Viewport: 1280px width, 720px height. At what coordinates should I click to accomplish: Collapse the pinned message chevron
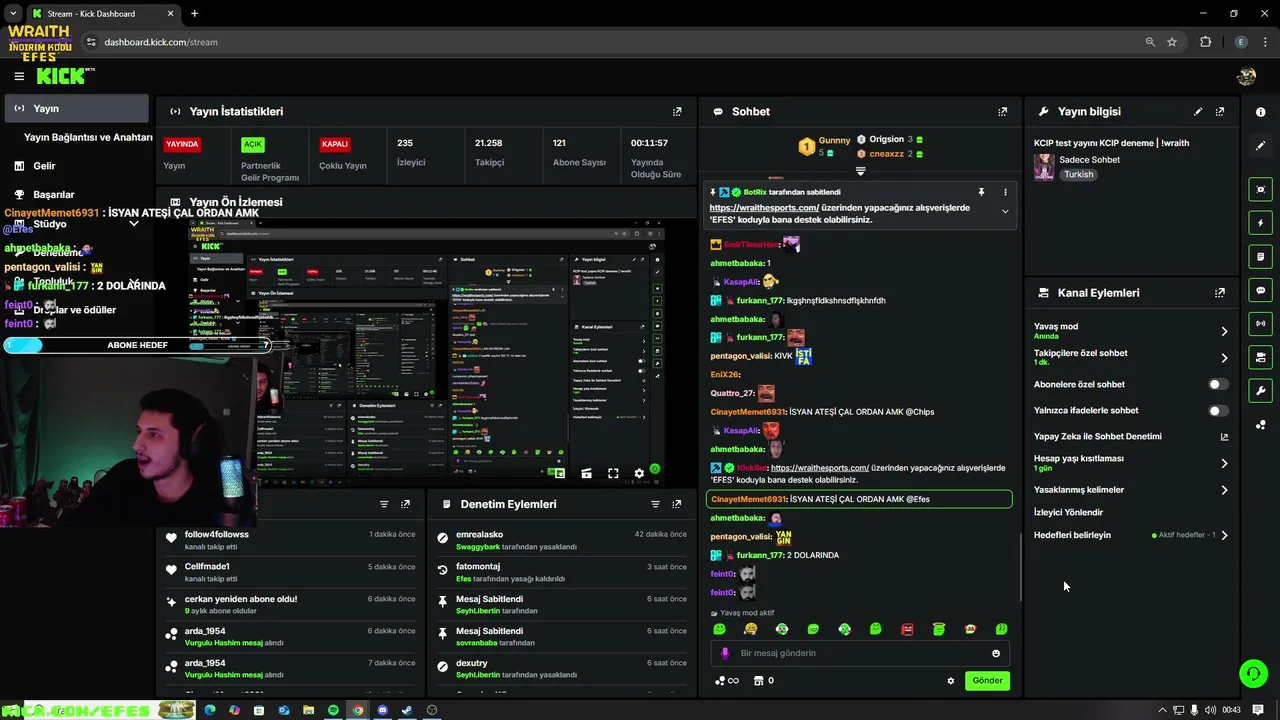point(1005,211)
